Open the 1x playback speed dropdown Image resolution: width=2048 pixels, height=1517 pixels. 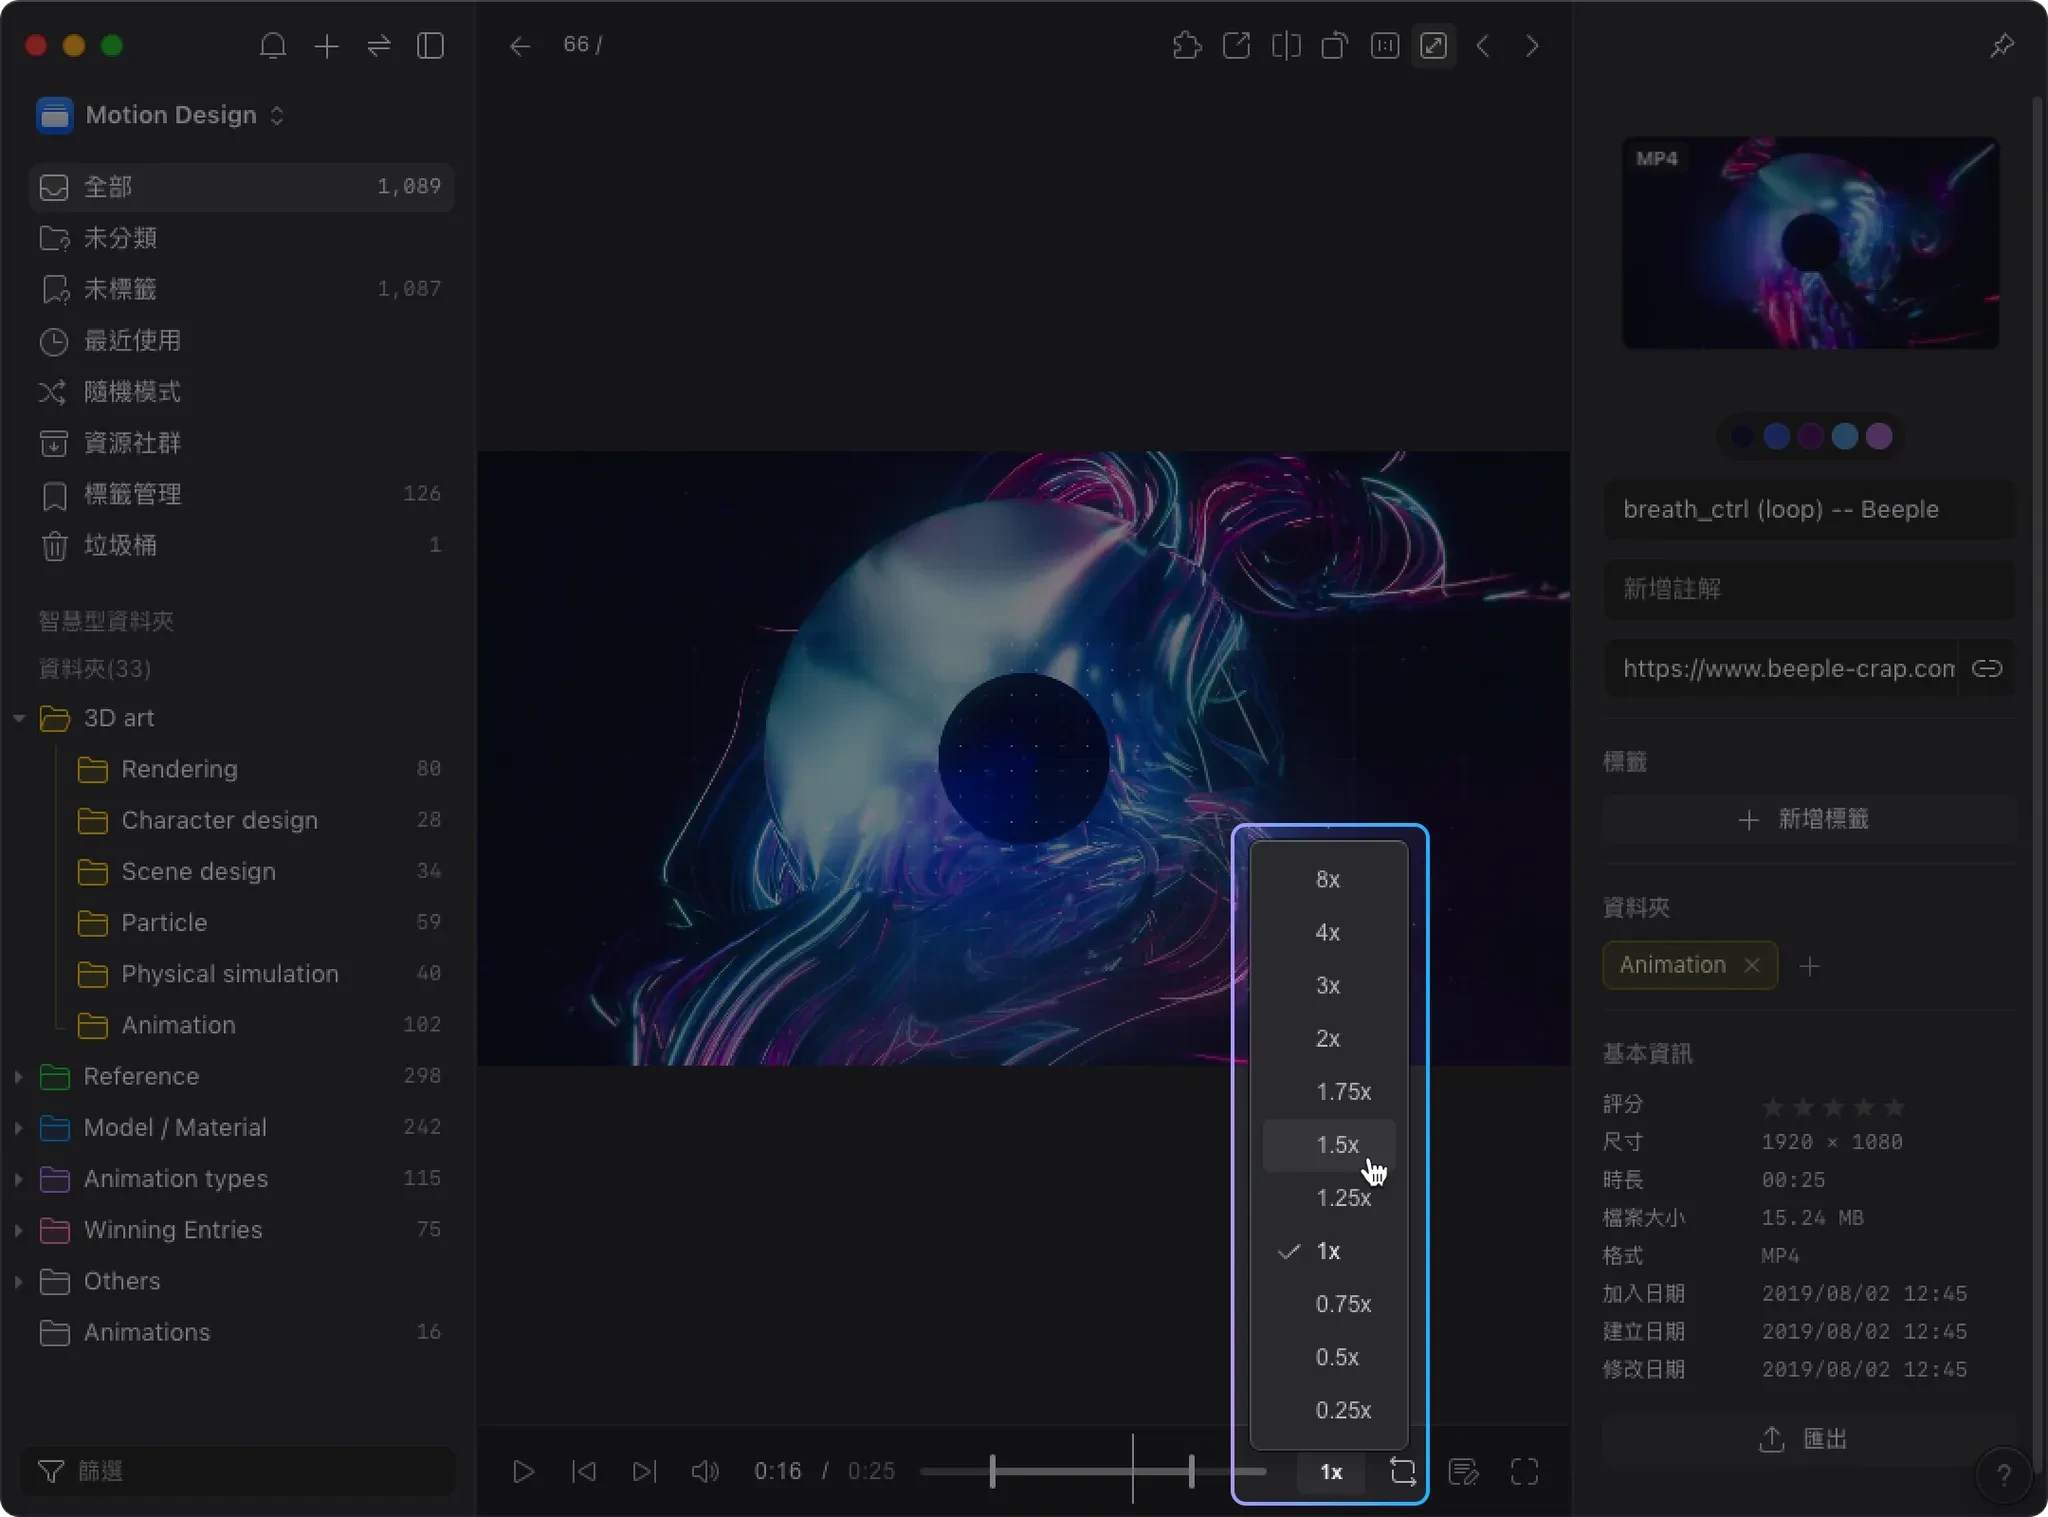coord(1331,1472)
